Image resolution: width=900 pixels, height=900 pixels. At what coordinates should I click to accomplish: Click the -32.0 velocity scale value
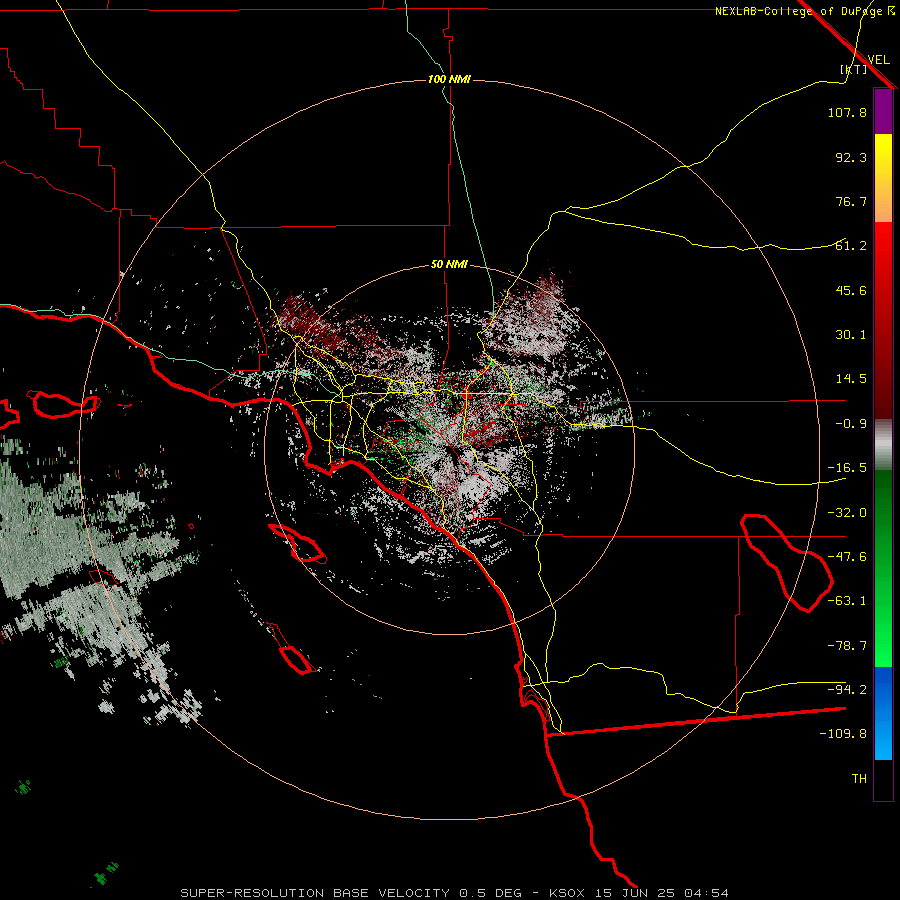pos(847,513)
